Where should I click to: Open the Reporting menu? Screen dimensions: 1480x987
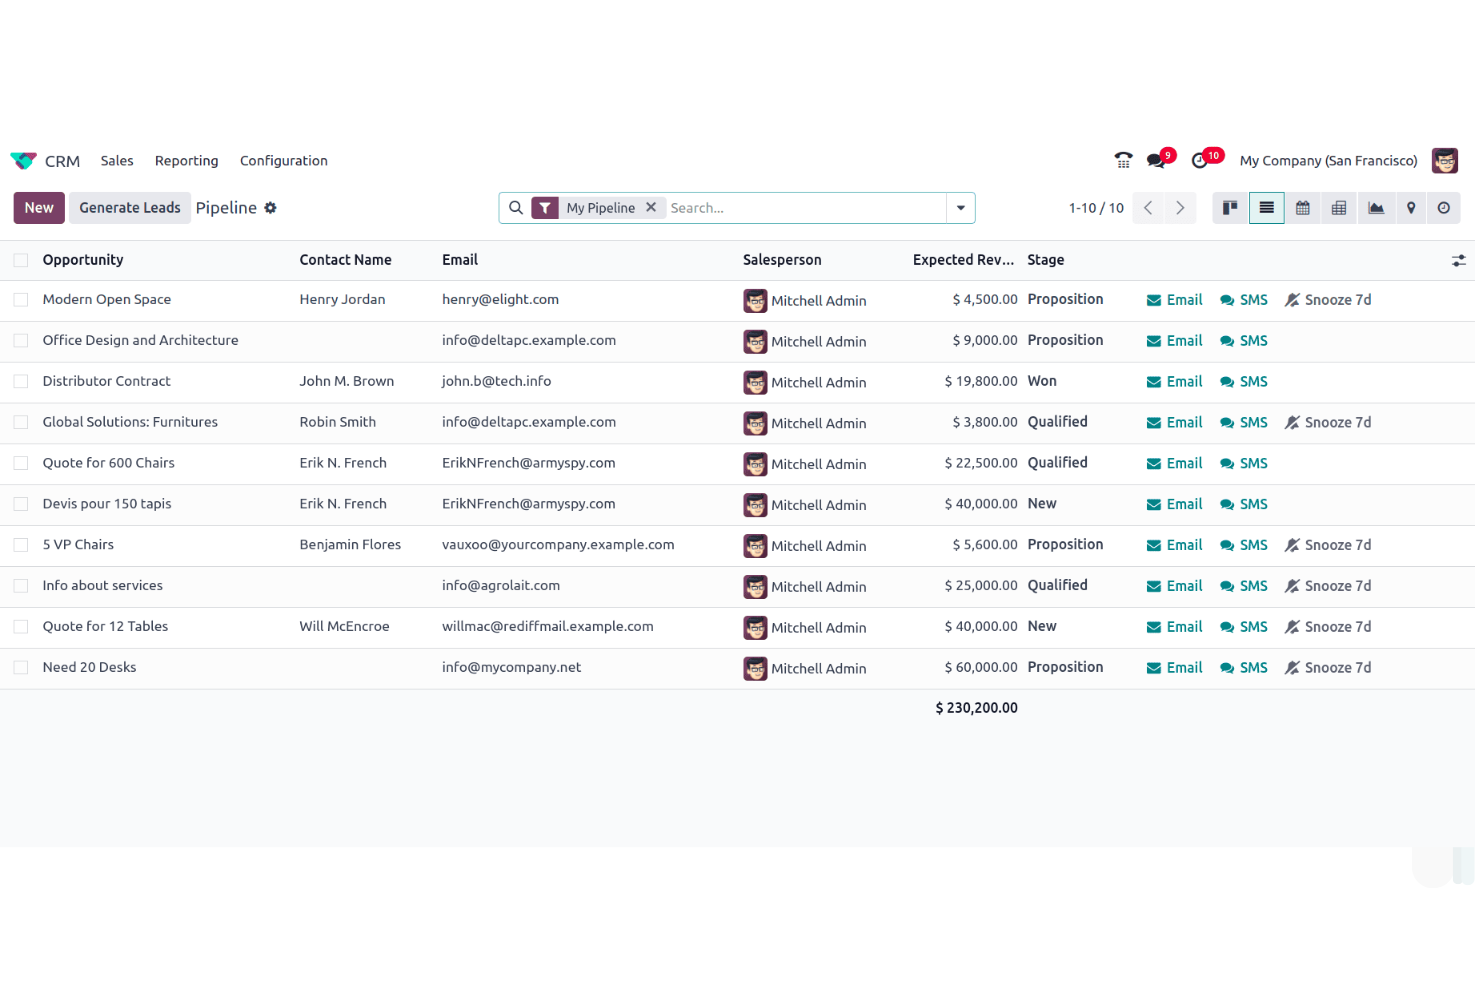tap(186, 160)
